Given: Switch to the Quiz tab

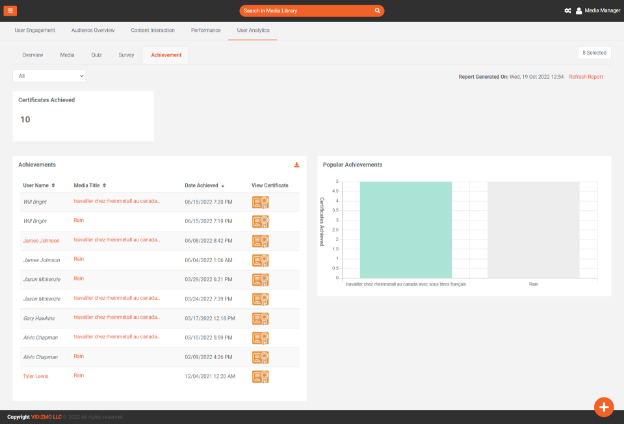Looking at the screenshot, I should [x=96, y=55].
